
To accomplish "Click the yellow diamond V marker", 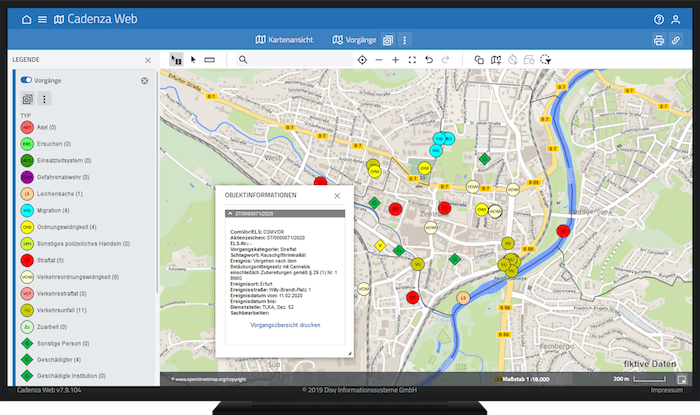I will 380,245.
